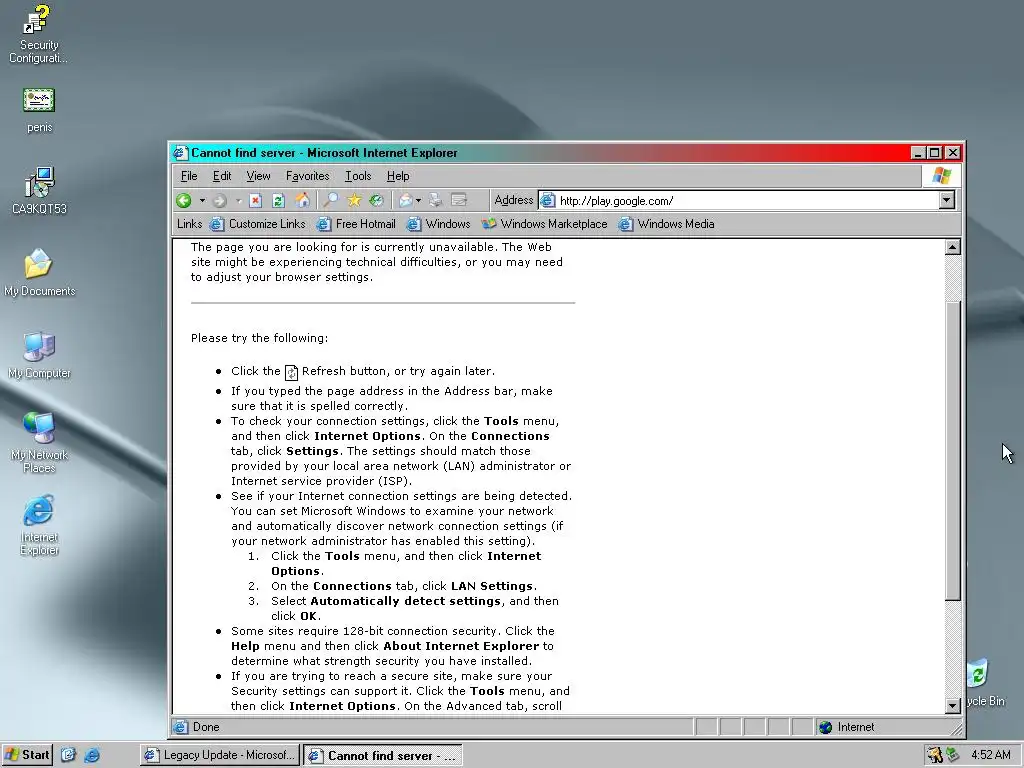Open the Favorites menu
Viewport: 1024px width, 768px height.
pos(308,176)
